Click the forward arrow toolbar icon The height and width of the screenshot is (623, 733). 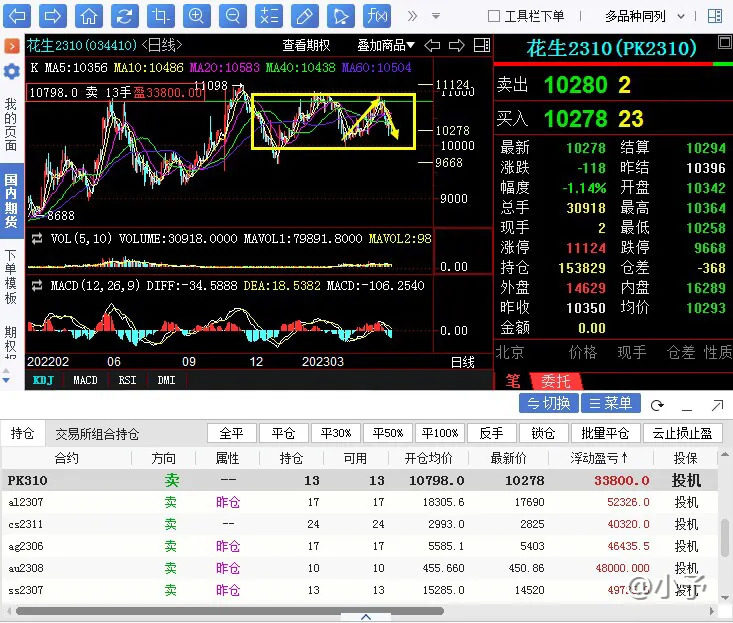(x=52, y=16)
